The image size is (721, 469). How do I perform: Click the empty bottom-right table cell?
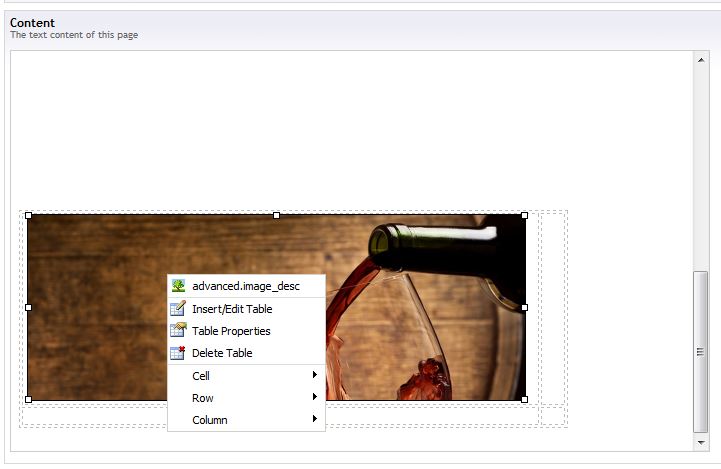(553, 416)
